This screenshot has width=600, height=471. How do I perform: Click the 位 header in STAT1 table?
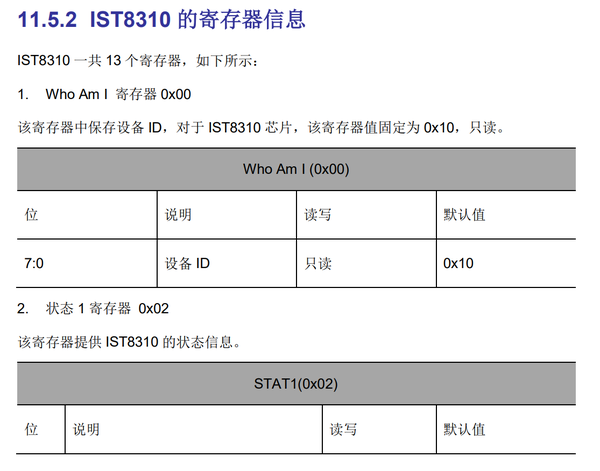point(31,430)
